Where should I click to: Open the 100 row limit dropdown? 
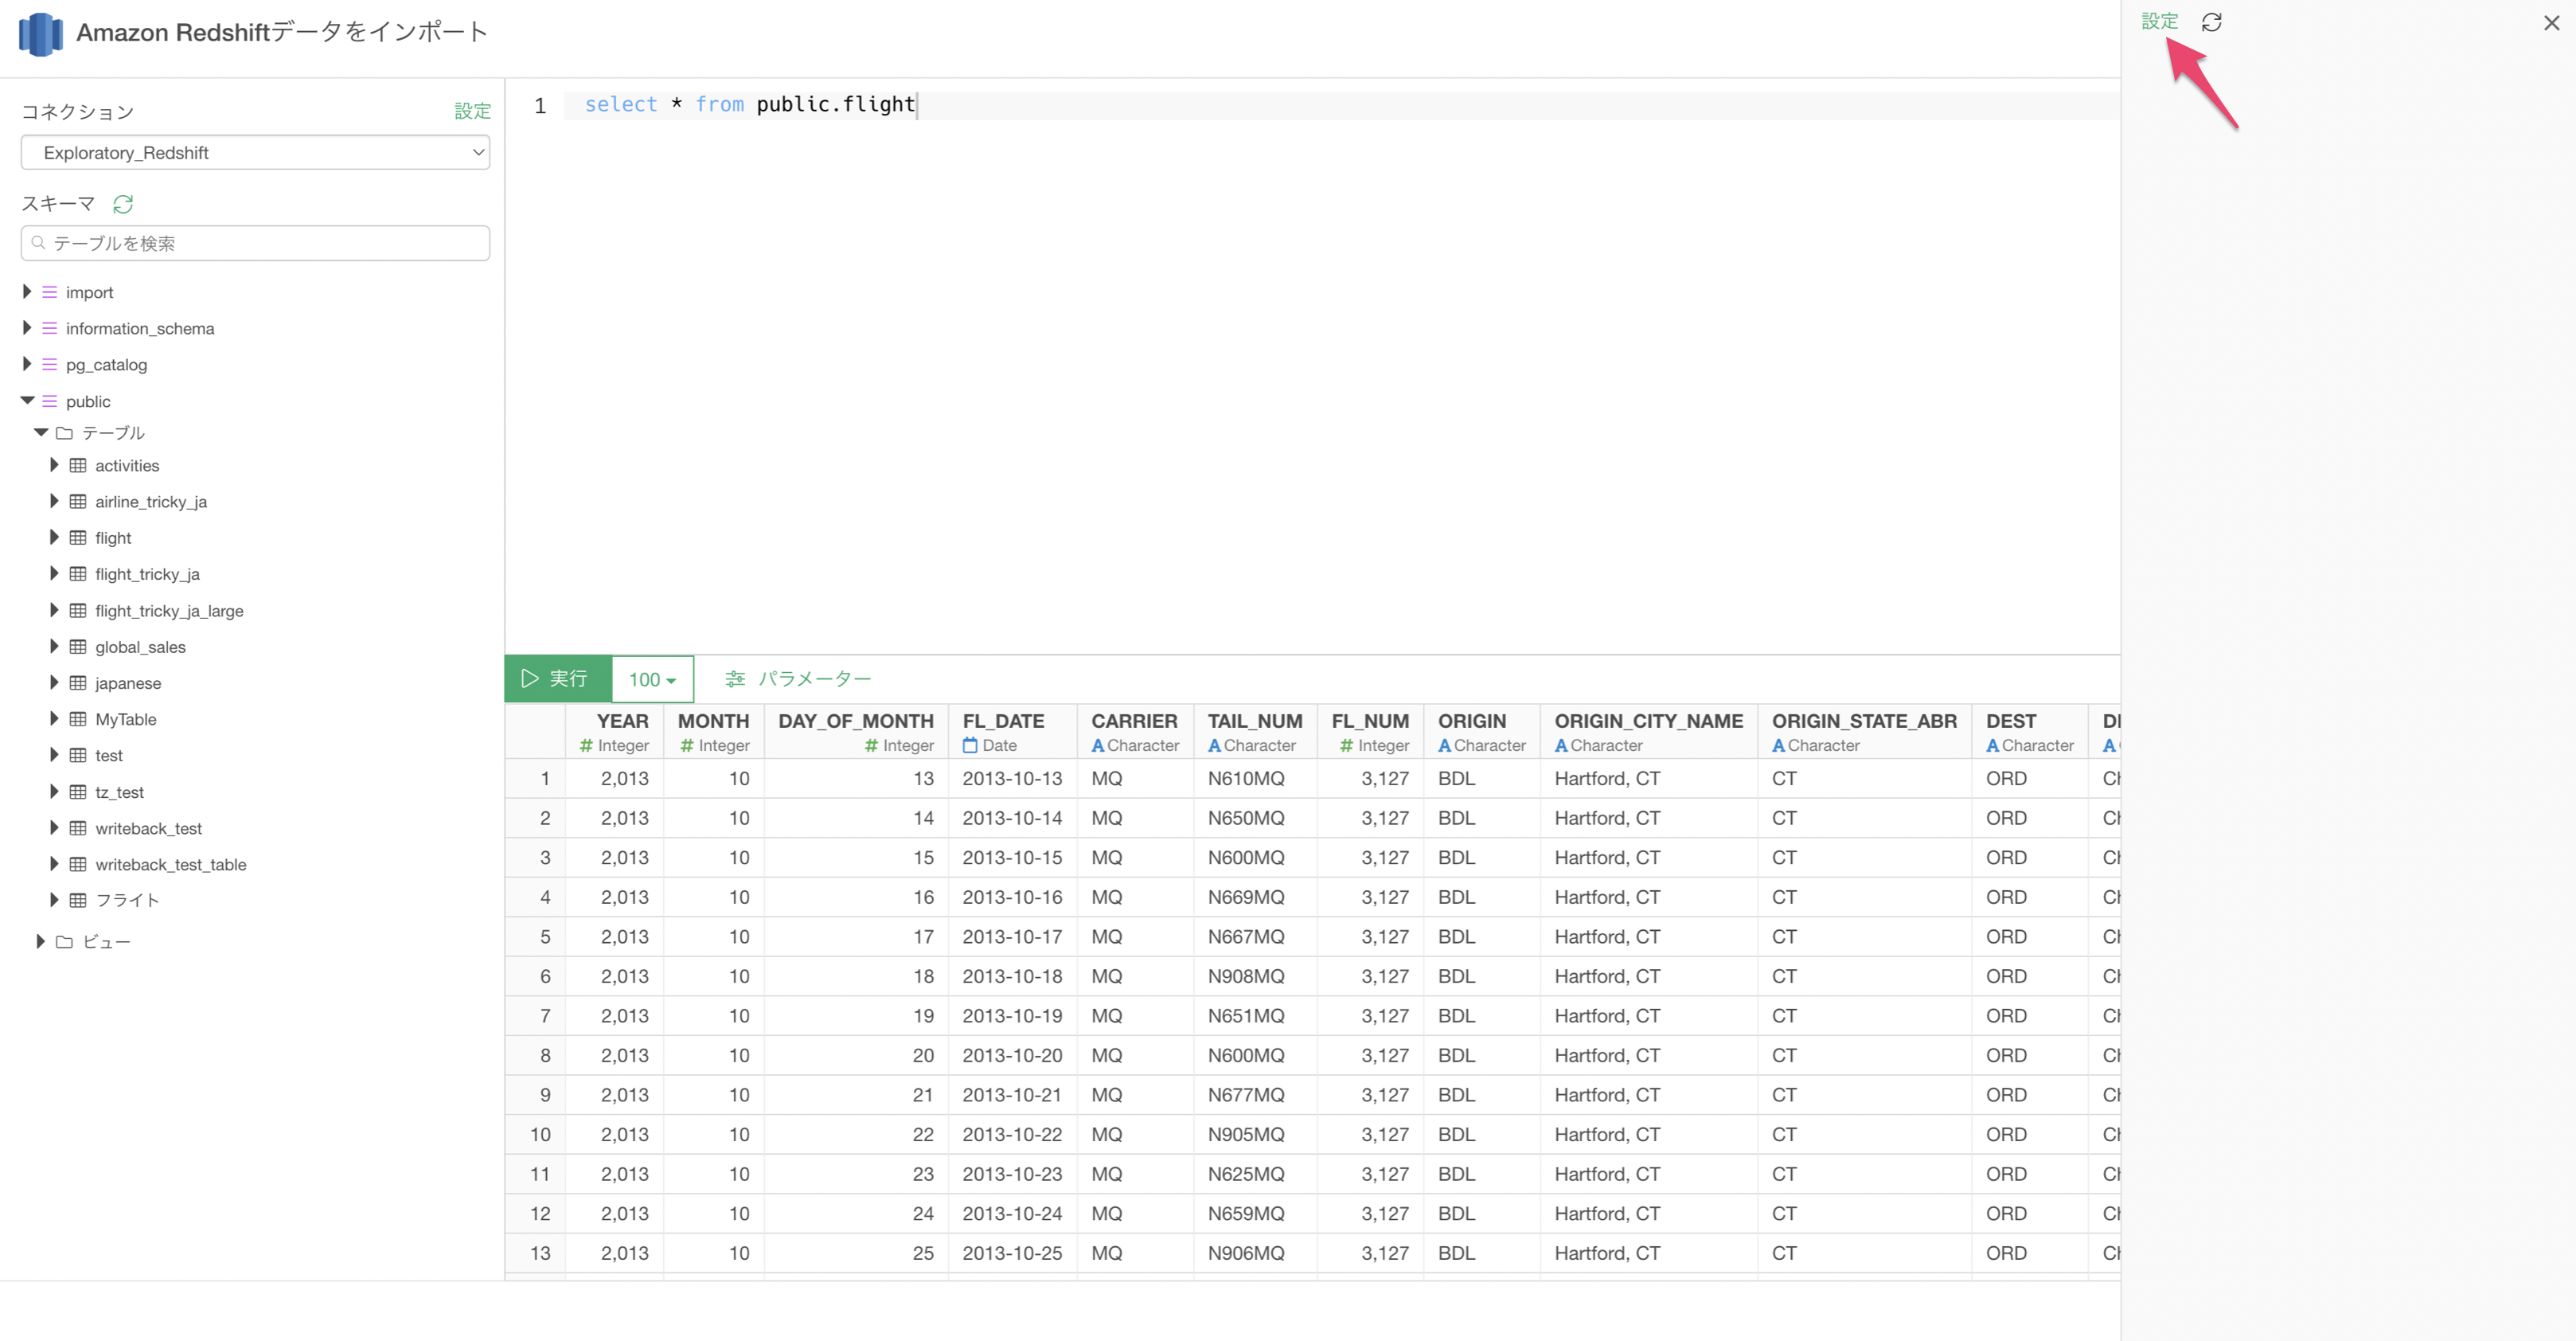[x=652, y=679]
